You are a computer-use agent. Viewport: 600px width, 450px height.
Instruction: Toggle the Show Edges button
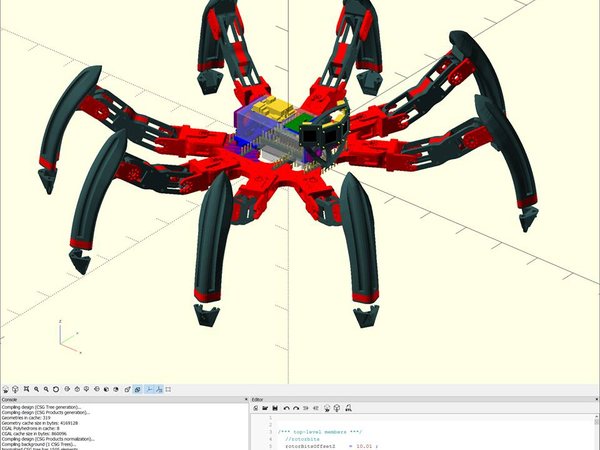(x=168, y=389)
